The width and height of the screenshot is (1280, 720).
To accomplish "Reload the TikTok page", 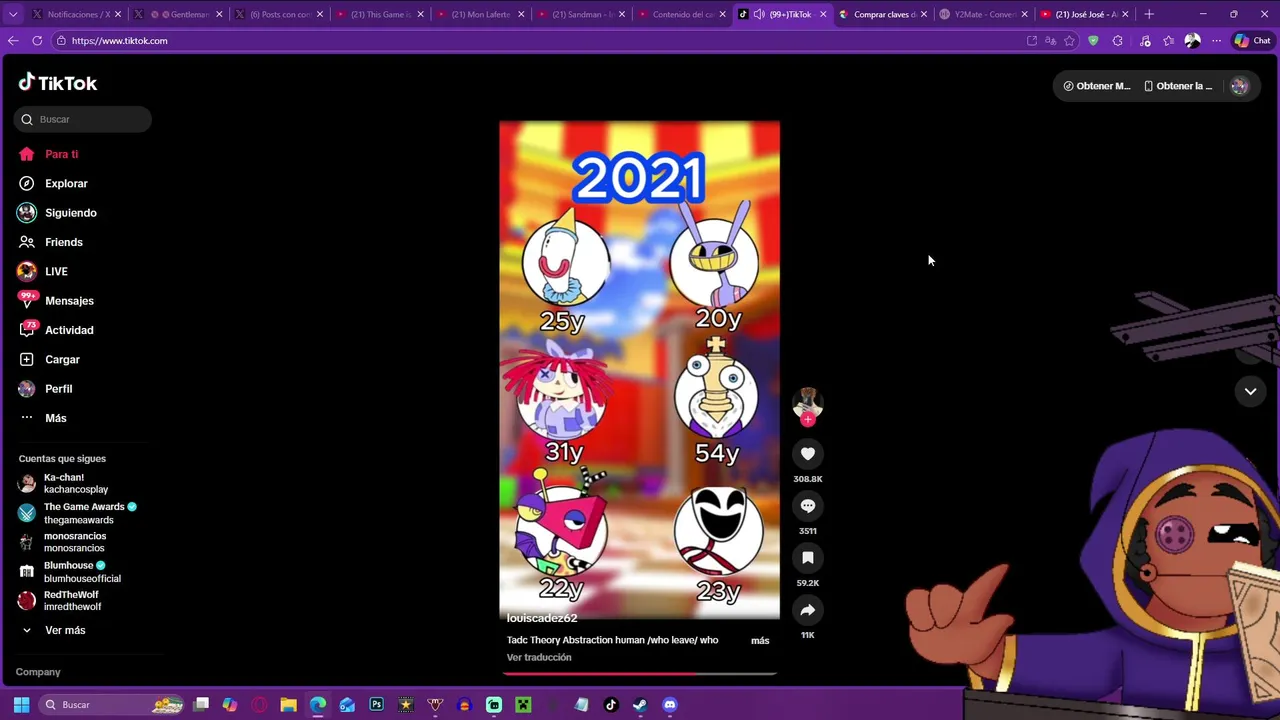I will tap(37, 41).
